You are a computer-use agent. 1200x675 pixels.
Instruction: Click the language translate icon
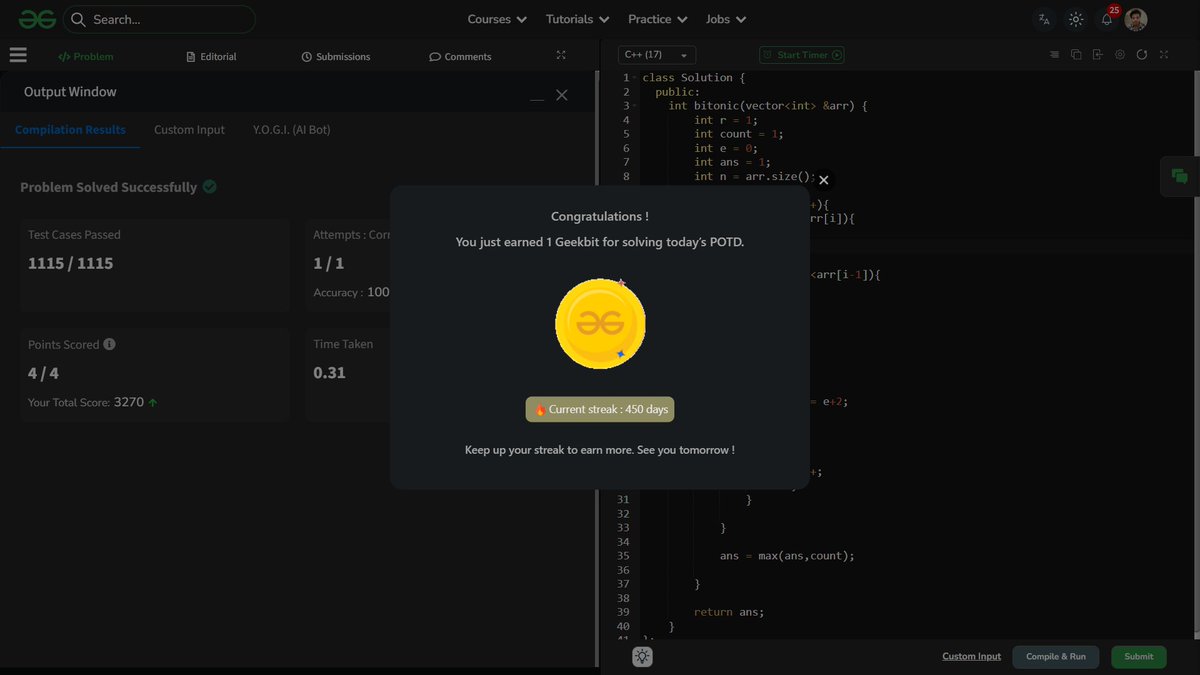(1044, 19)
